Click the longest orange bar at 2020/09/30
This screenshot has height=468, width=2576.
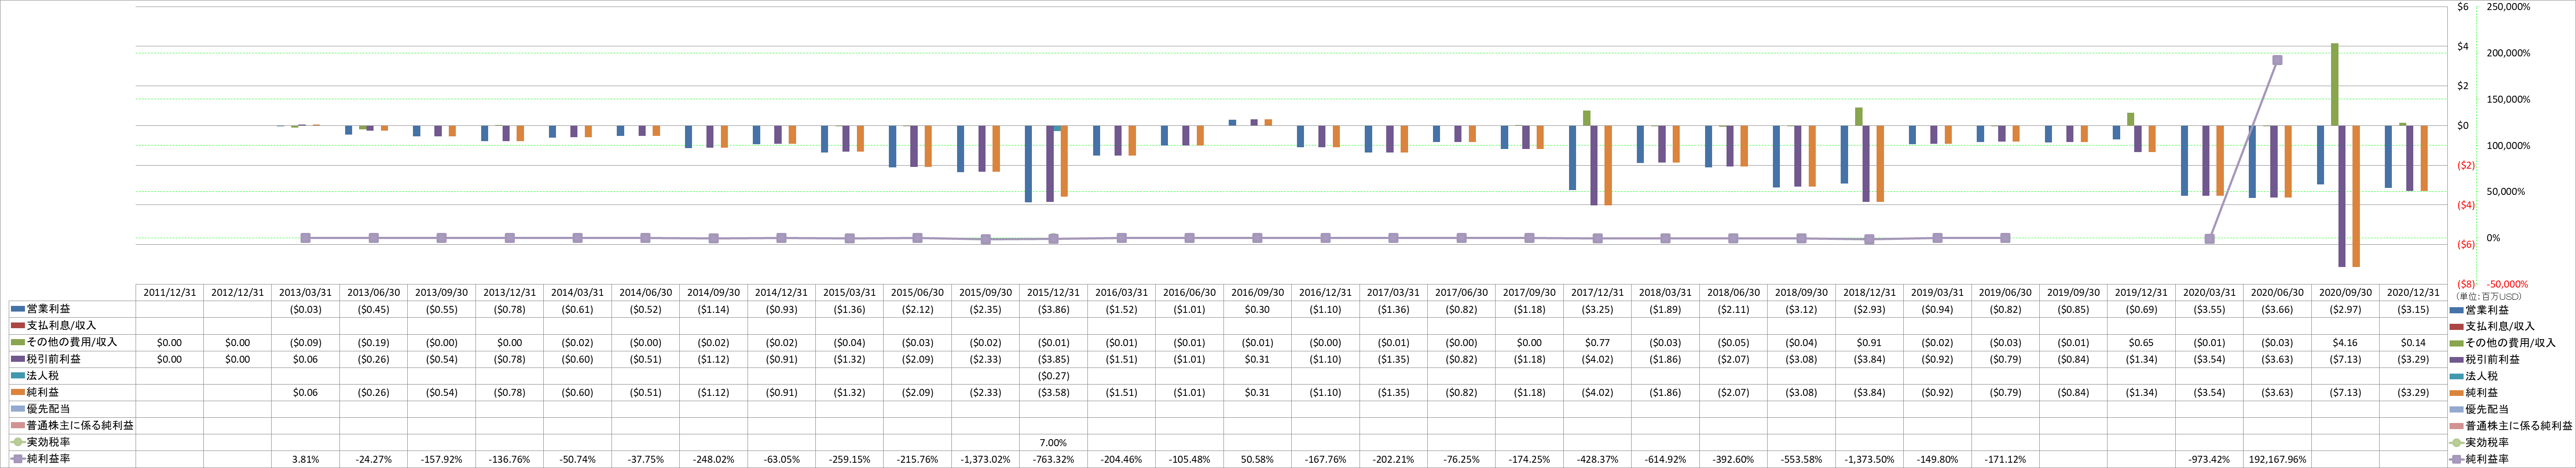tap(2356, 196)
